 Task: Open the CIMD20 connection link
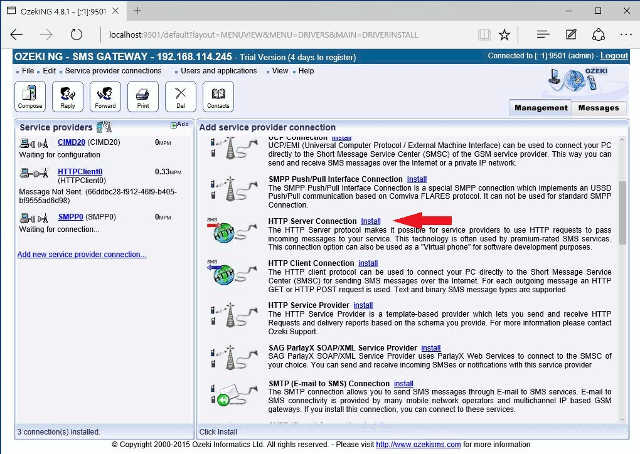[71, 142]
